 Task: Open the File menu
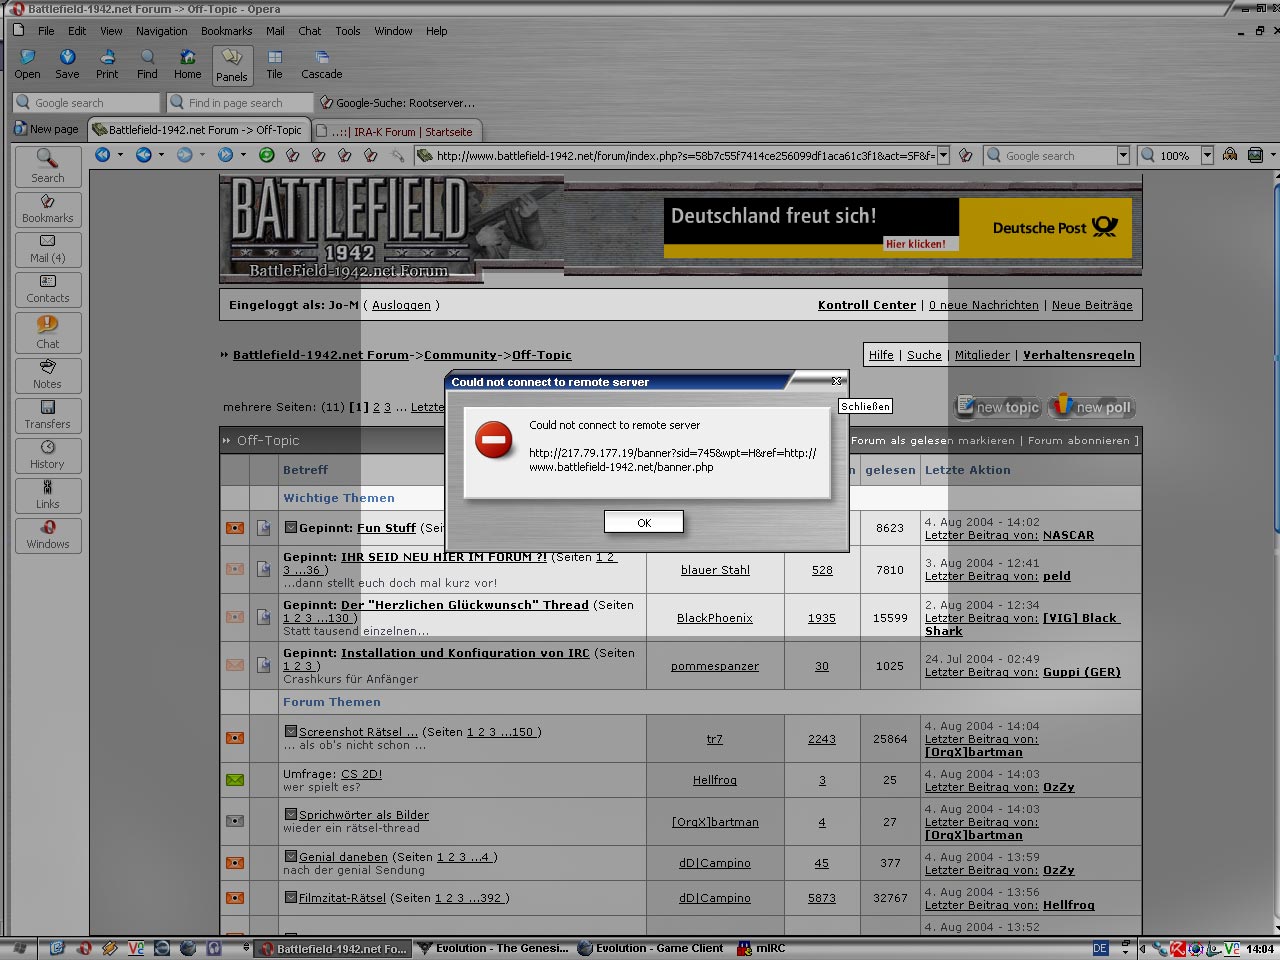tap(46, 31)
